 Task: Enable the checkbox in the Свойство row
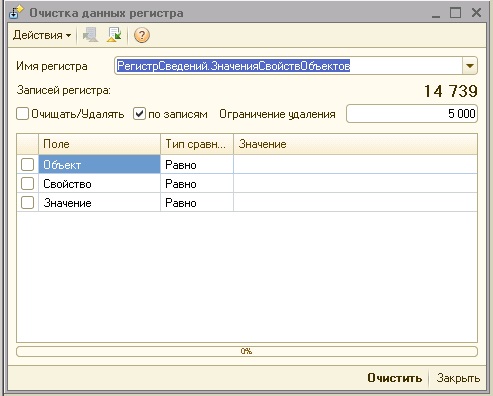point(27,183)
